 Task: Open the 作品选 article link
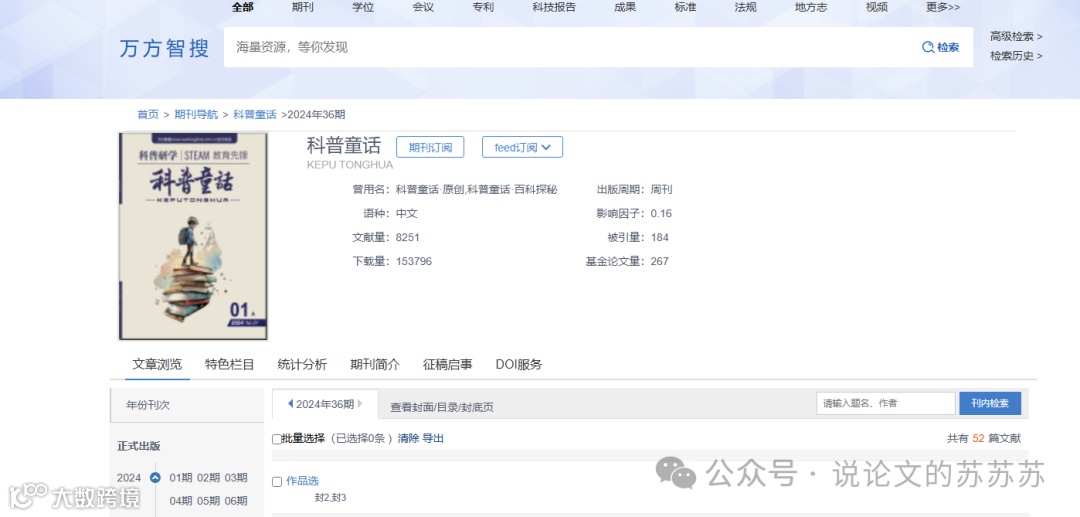pyautogui.click(x=302, y=481)
